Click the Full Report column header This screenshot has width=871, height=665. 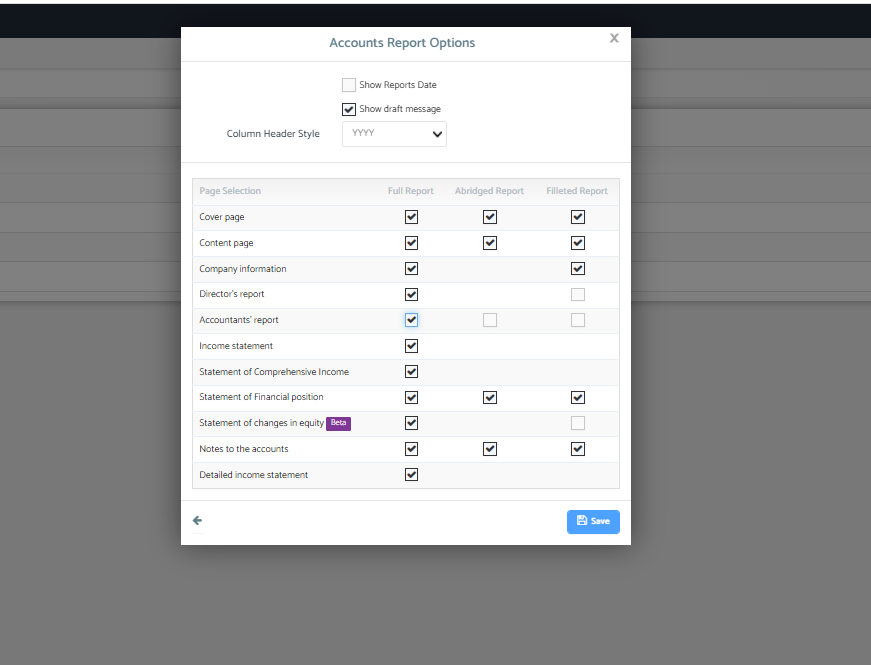point(411,191)
